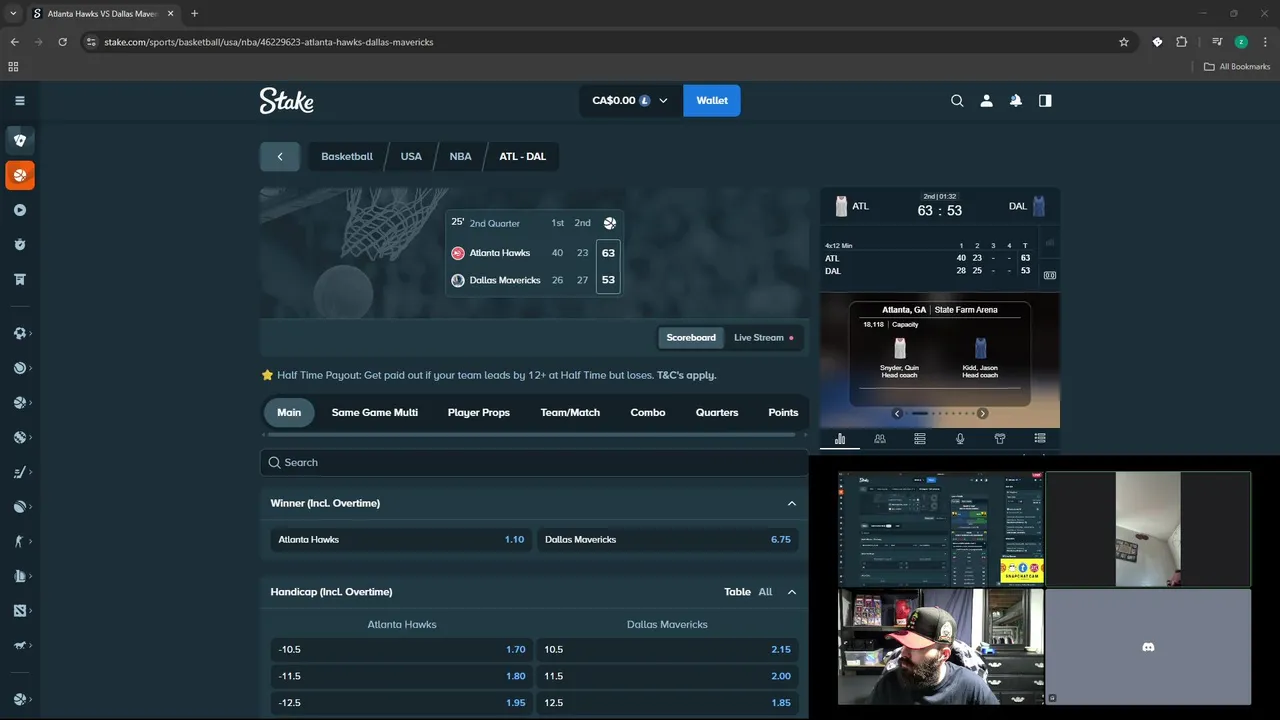Open Starting Soon stopwatch icon in sidebar
The image size is (1280, 720).
[19, 245]
